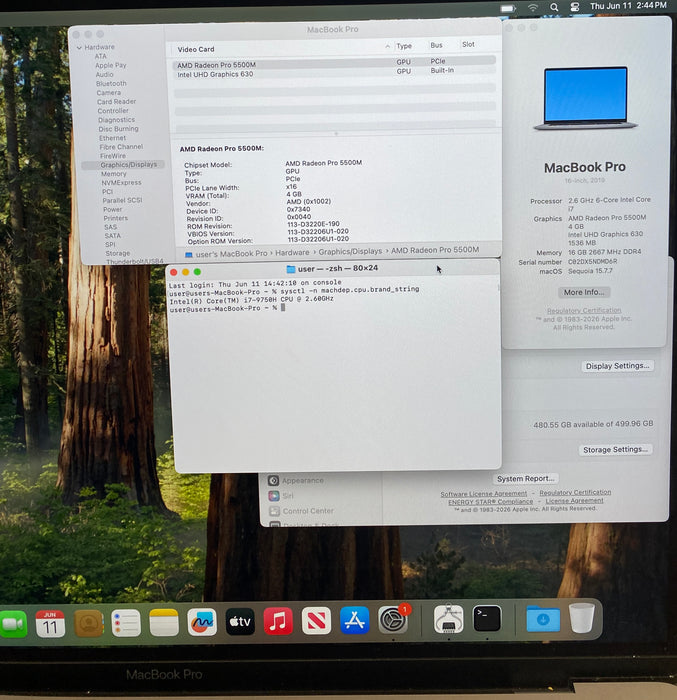Collapse the Hardware section in System Information sidebar
Screen dimensions: 677x700
(x=79, y=47)
